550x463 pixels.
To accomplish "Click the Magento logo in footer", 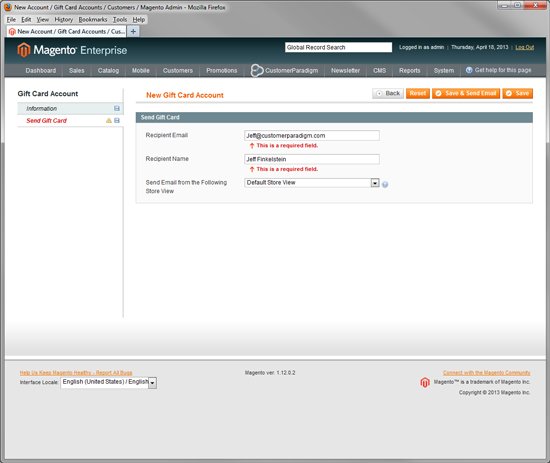I will (x=425, y=382).
